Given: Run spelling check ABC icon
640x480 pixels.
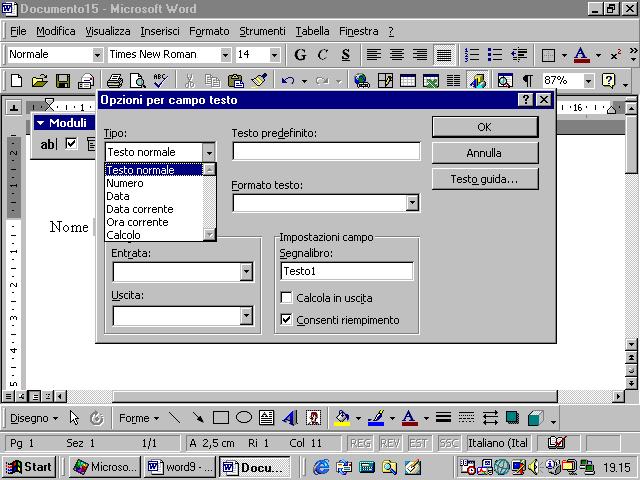Looking at the screenshot, I should (160, 81).
